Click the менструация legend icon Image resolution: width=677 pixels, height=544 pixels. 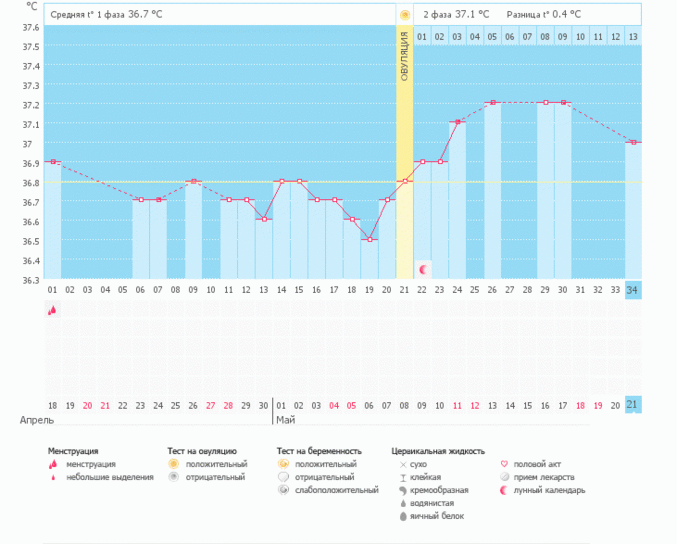[53, 465]
